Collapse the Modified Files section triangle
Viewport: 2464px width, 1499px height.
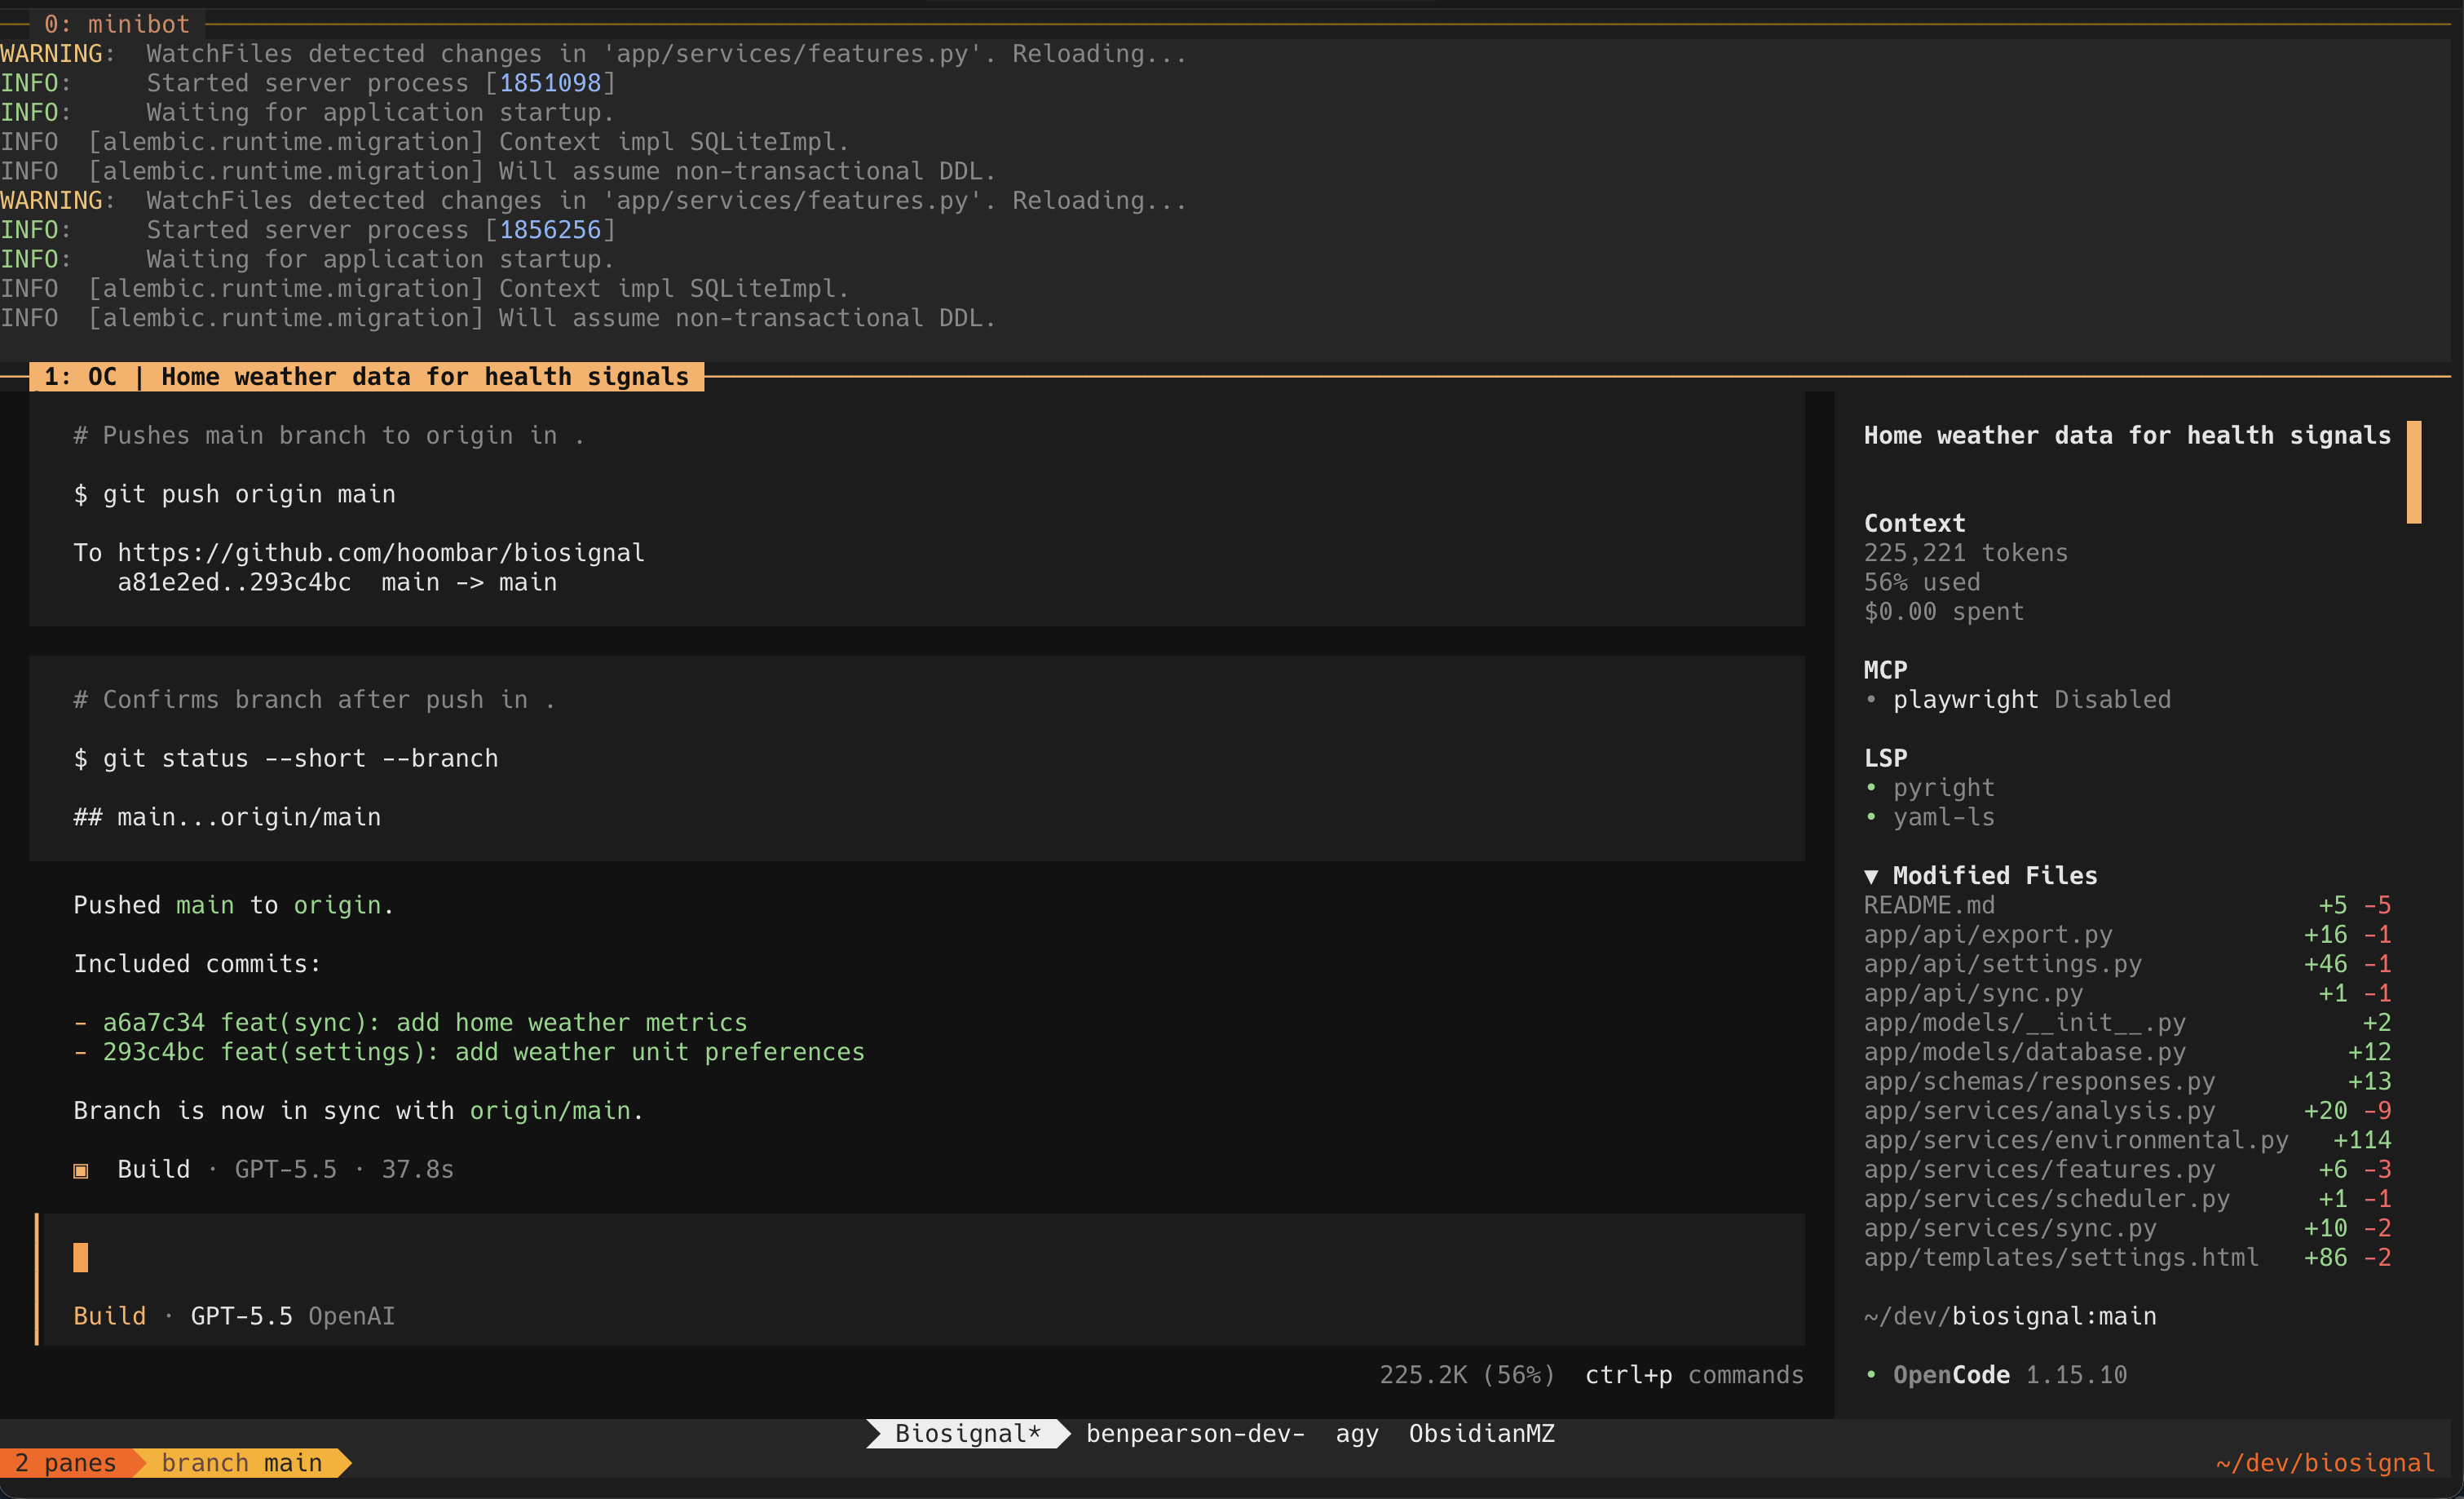pos(1871,876)
